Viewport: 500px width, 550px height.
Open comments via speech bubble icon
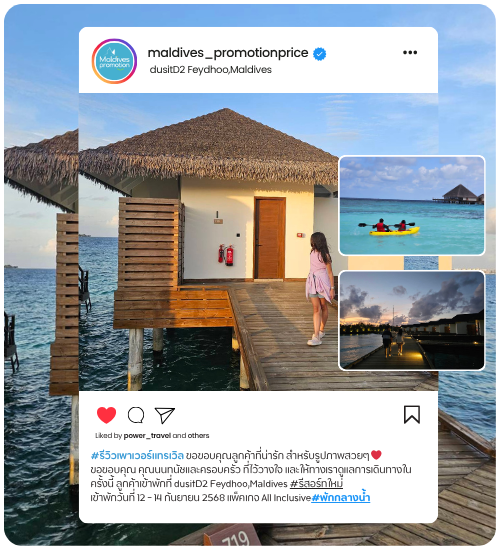point(136,415)
